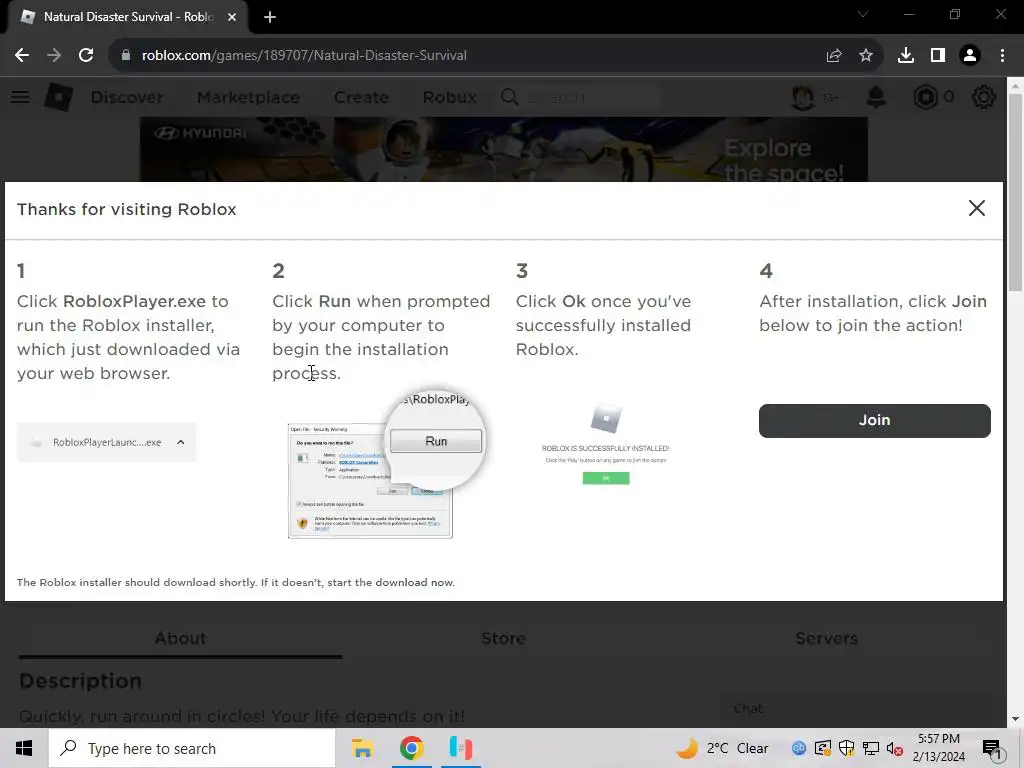Switch to the About tab
Screen dimensions: 1024x768
[x=180, y=638]
